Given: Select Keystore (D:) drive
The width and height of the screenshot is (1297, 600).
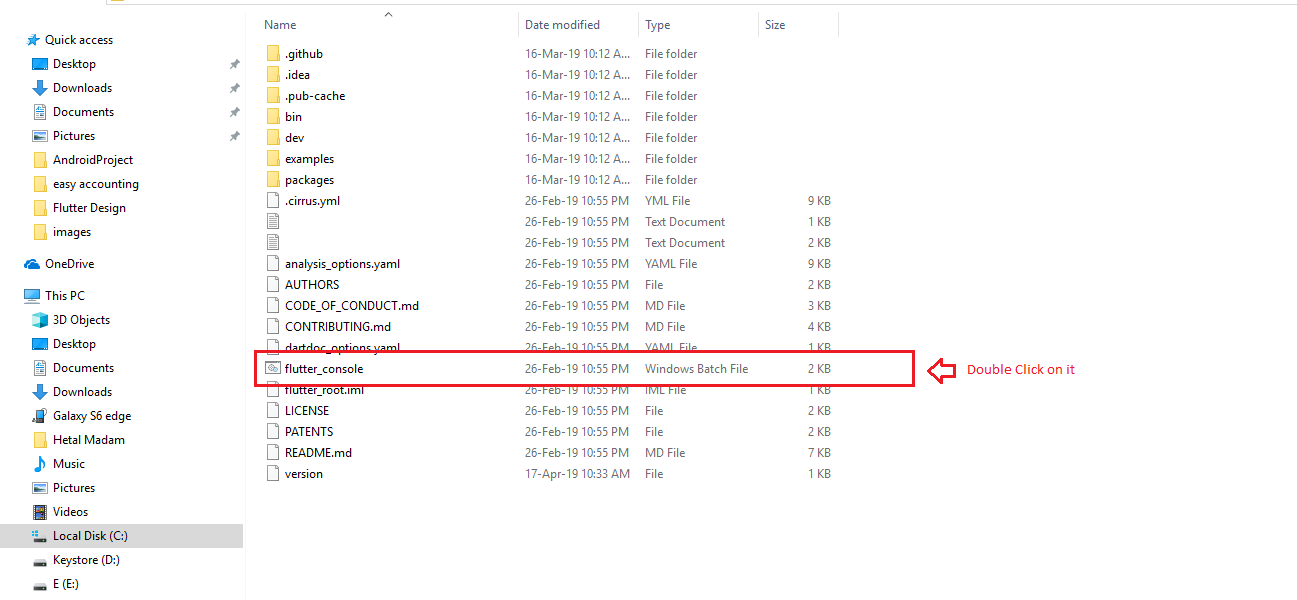Looking at the screenshot, I should coord(86,560).
